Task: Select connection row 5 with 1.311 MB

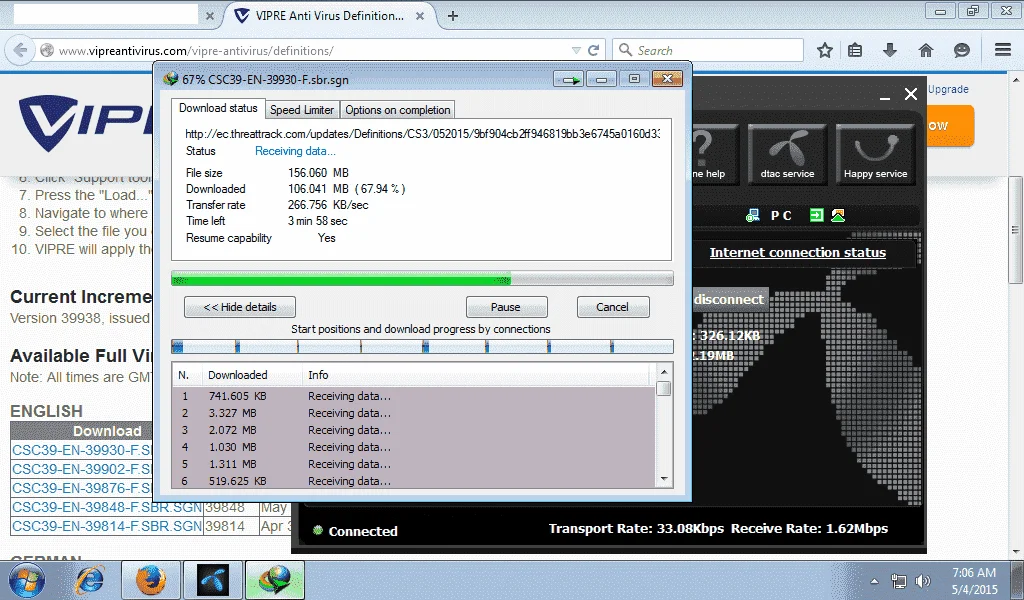Action: [x=414, y=464]
